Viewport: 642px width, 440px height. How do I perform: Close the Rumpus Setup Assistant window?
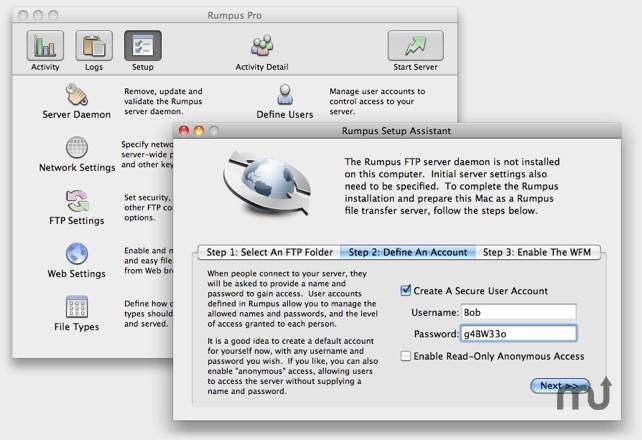tap(184, 131)
